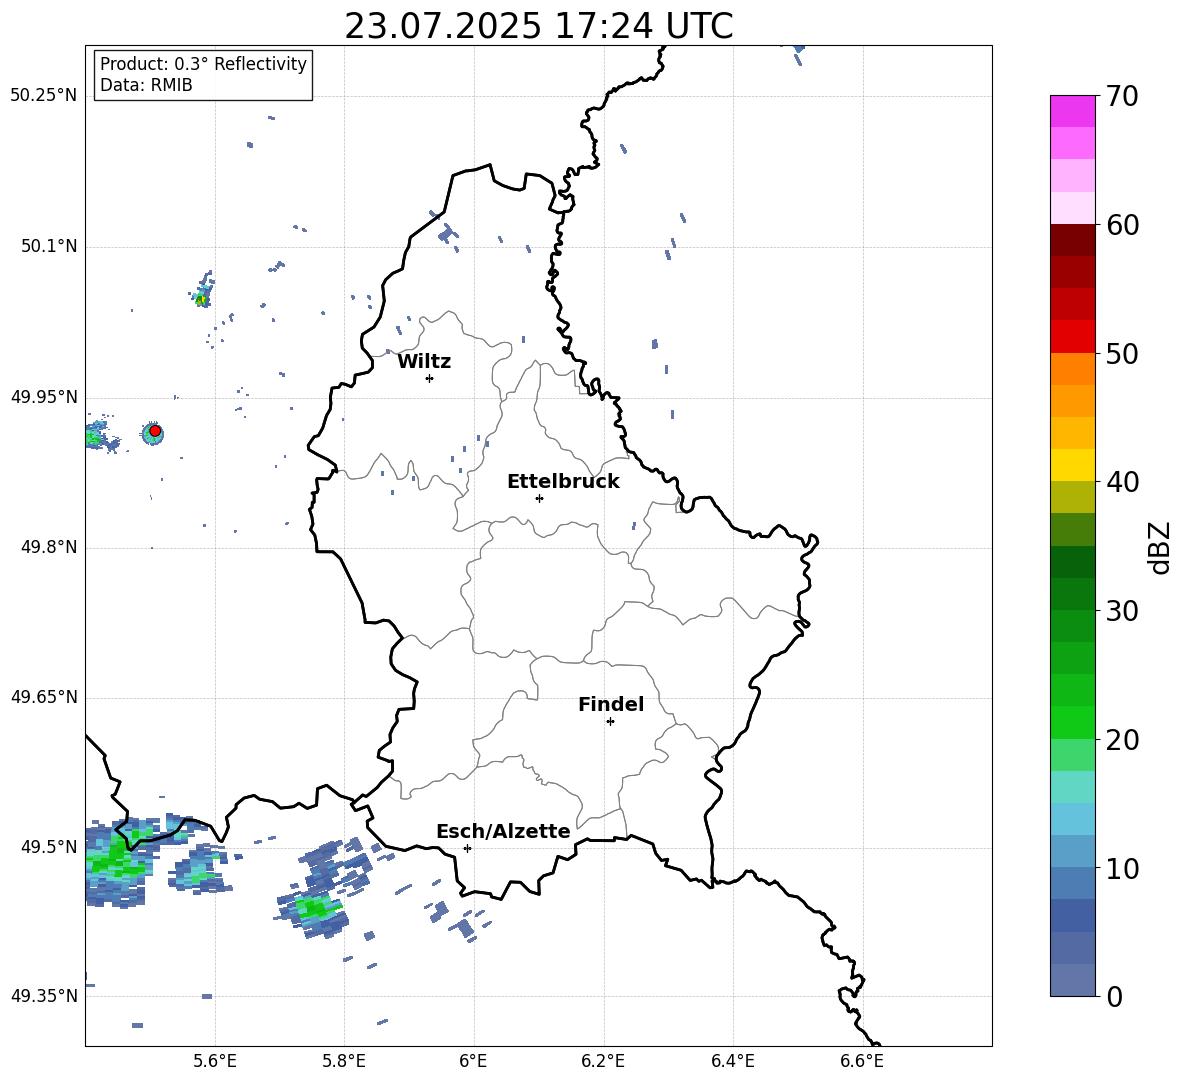
Task: Click the 5.8°E longitude label
Action: pyautogui.click(x=344, y=1061)
